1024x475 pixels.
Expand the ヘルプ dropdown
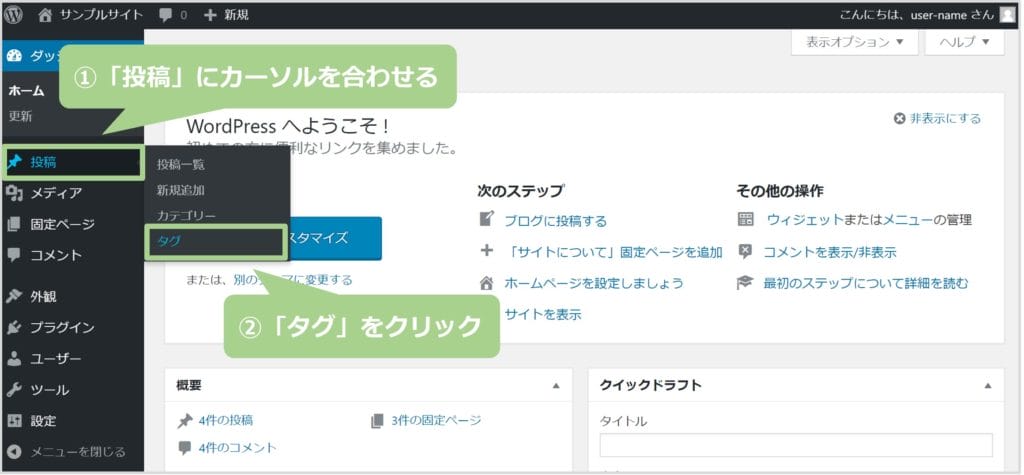point(964,42)
